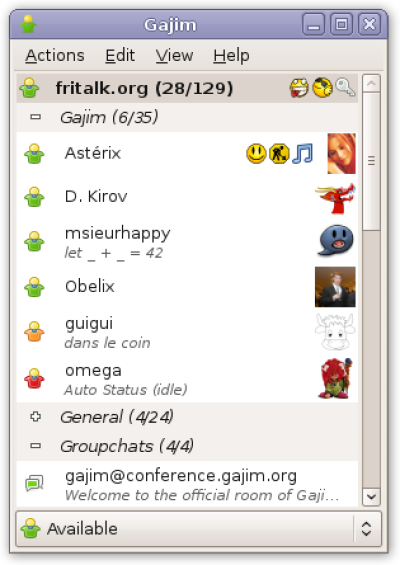This screenshot has height=565, width=400.
Task: Click Obelix's avatar photo thumbnail
Action: coord(335,287)
